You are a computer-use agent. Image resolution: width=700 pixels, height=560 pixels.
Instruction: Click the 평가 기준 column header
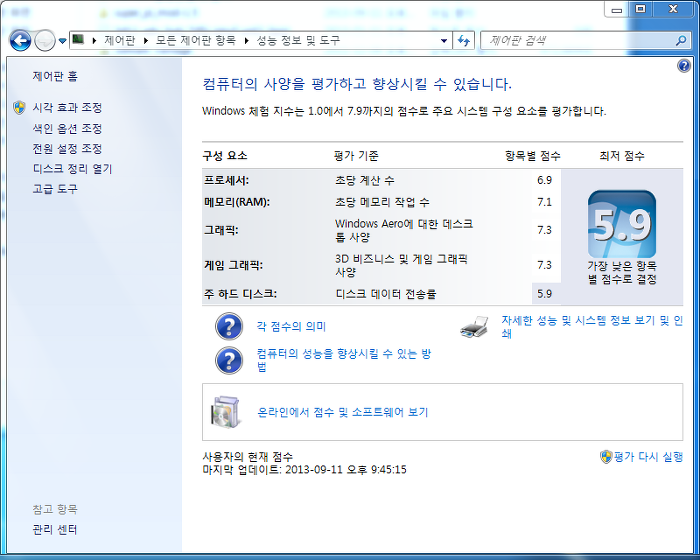[x=356, y=156]
